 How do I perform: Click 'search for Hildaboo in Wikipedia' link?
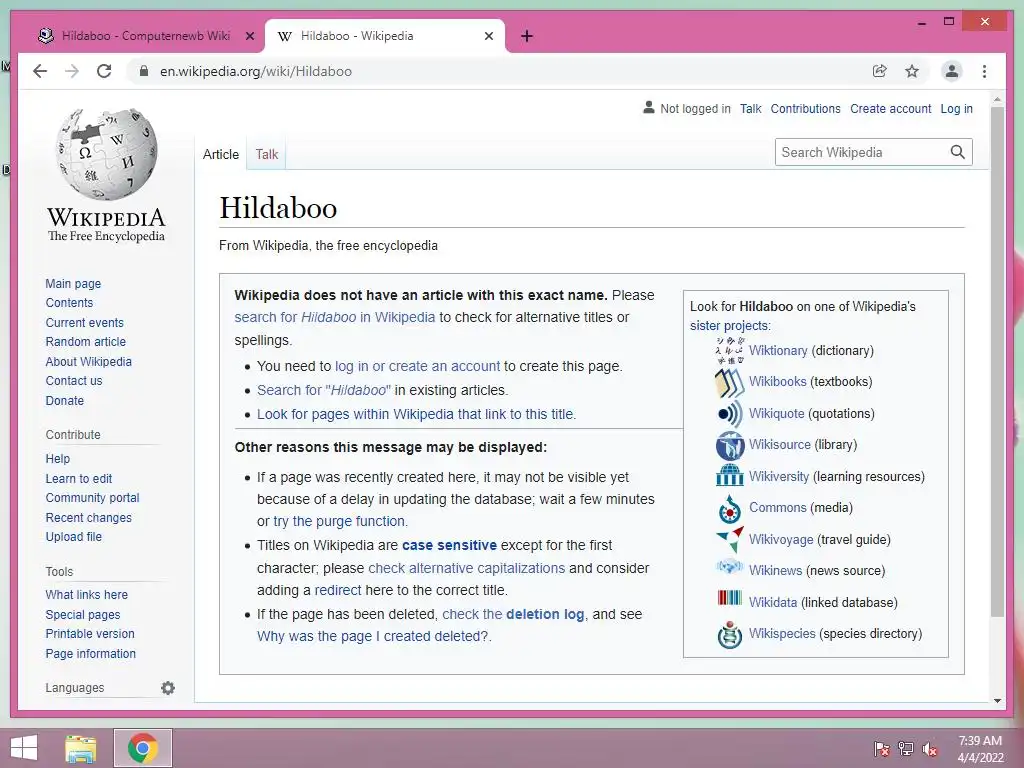click(334, 317)
